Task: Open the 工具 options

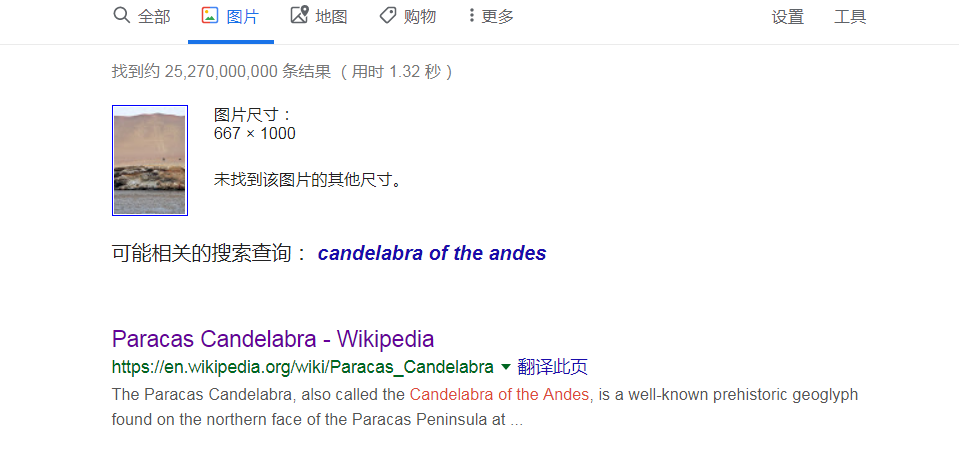Action: 850,17
